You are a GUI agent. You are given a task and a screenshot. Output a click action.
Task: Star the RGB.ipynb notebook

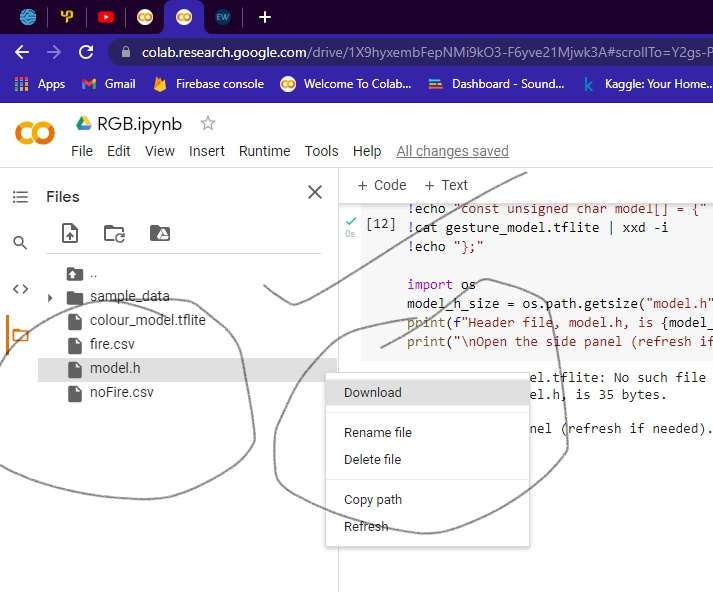click(208, 123)
